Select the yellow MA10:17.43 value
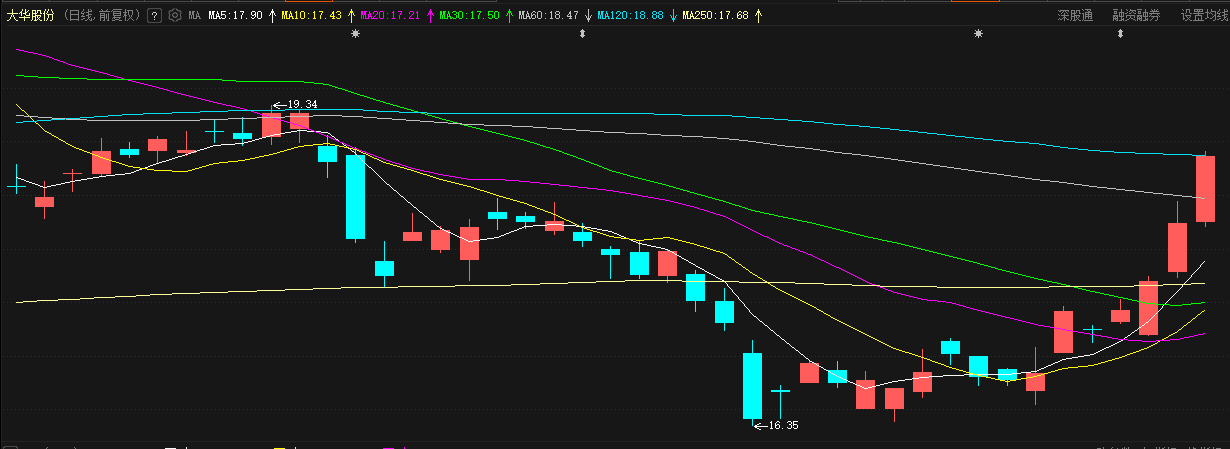 click(x=311, y=15)
